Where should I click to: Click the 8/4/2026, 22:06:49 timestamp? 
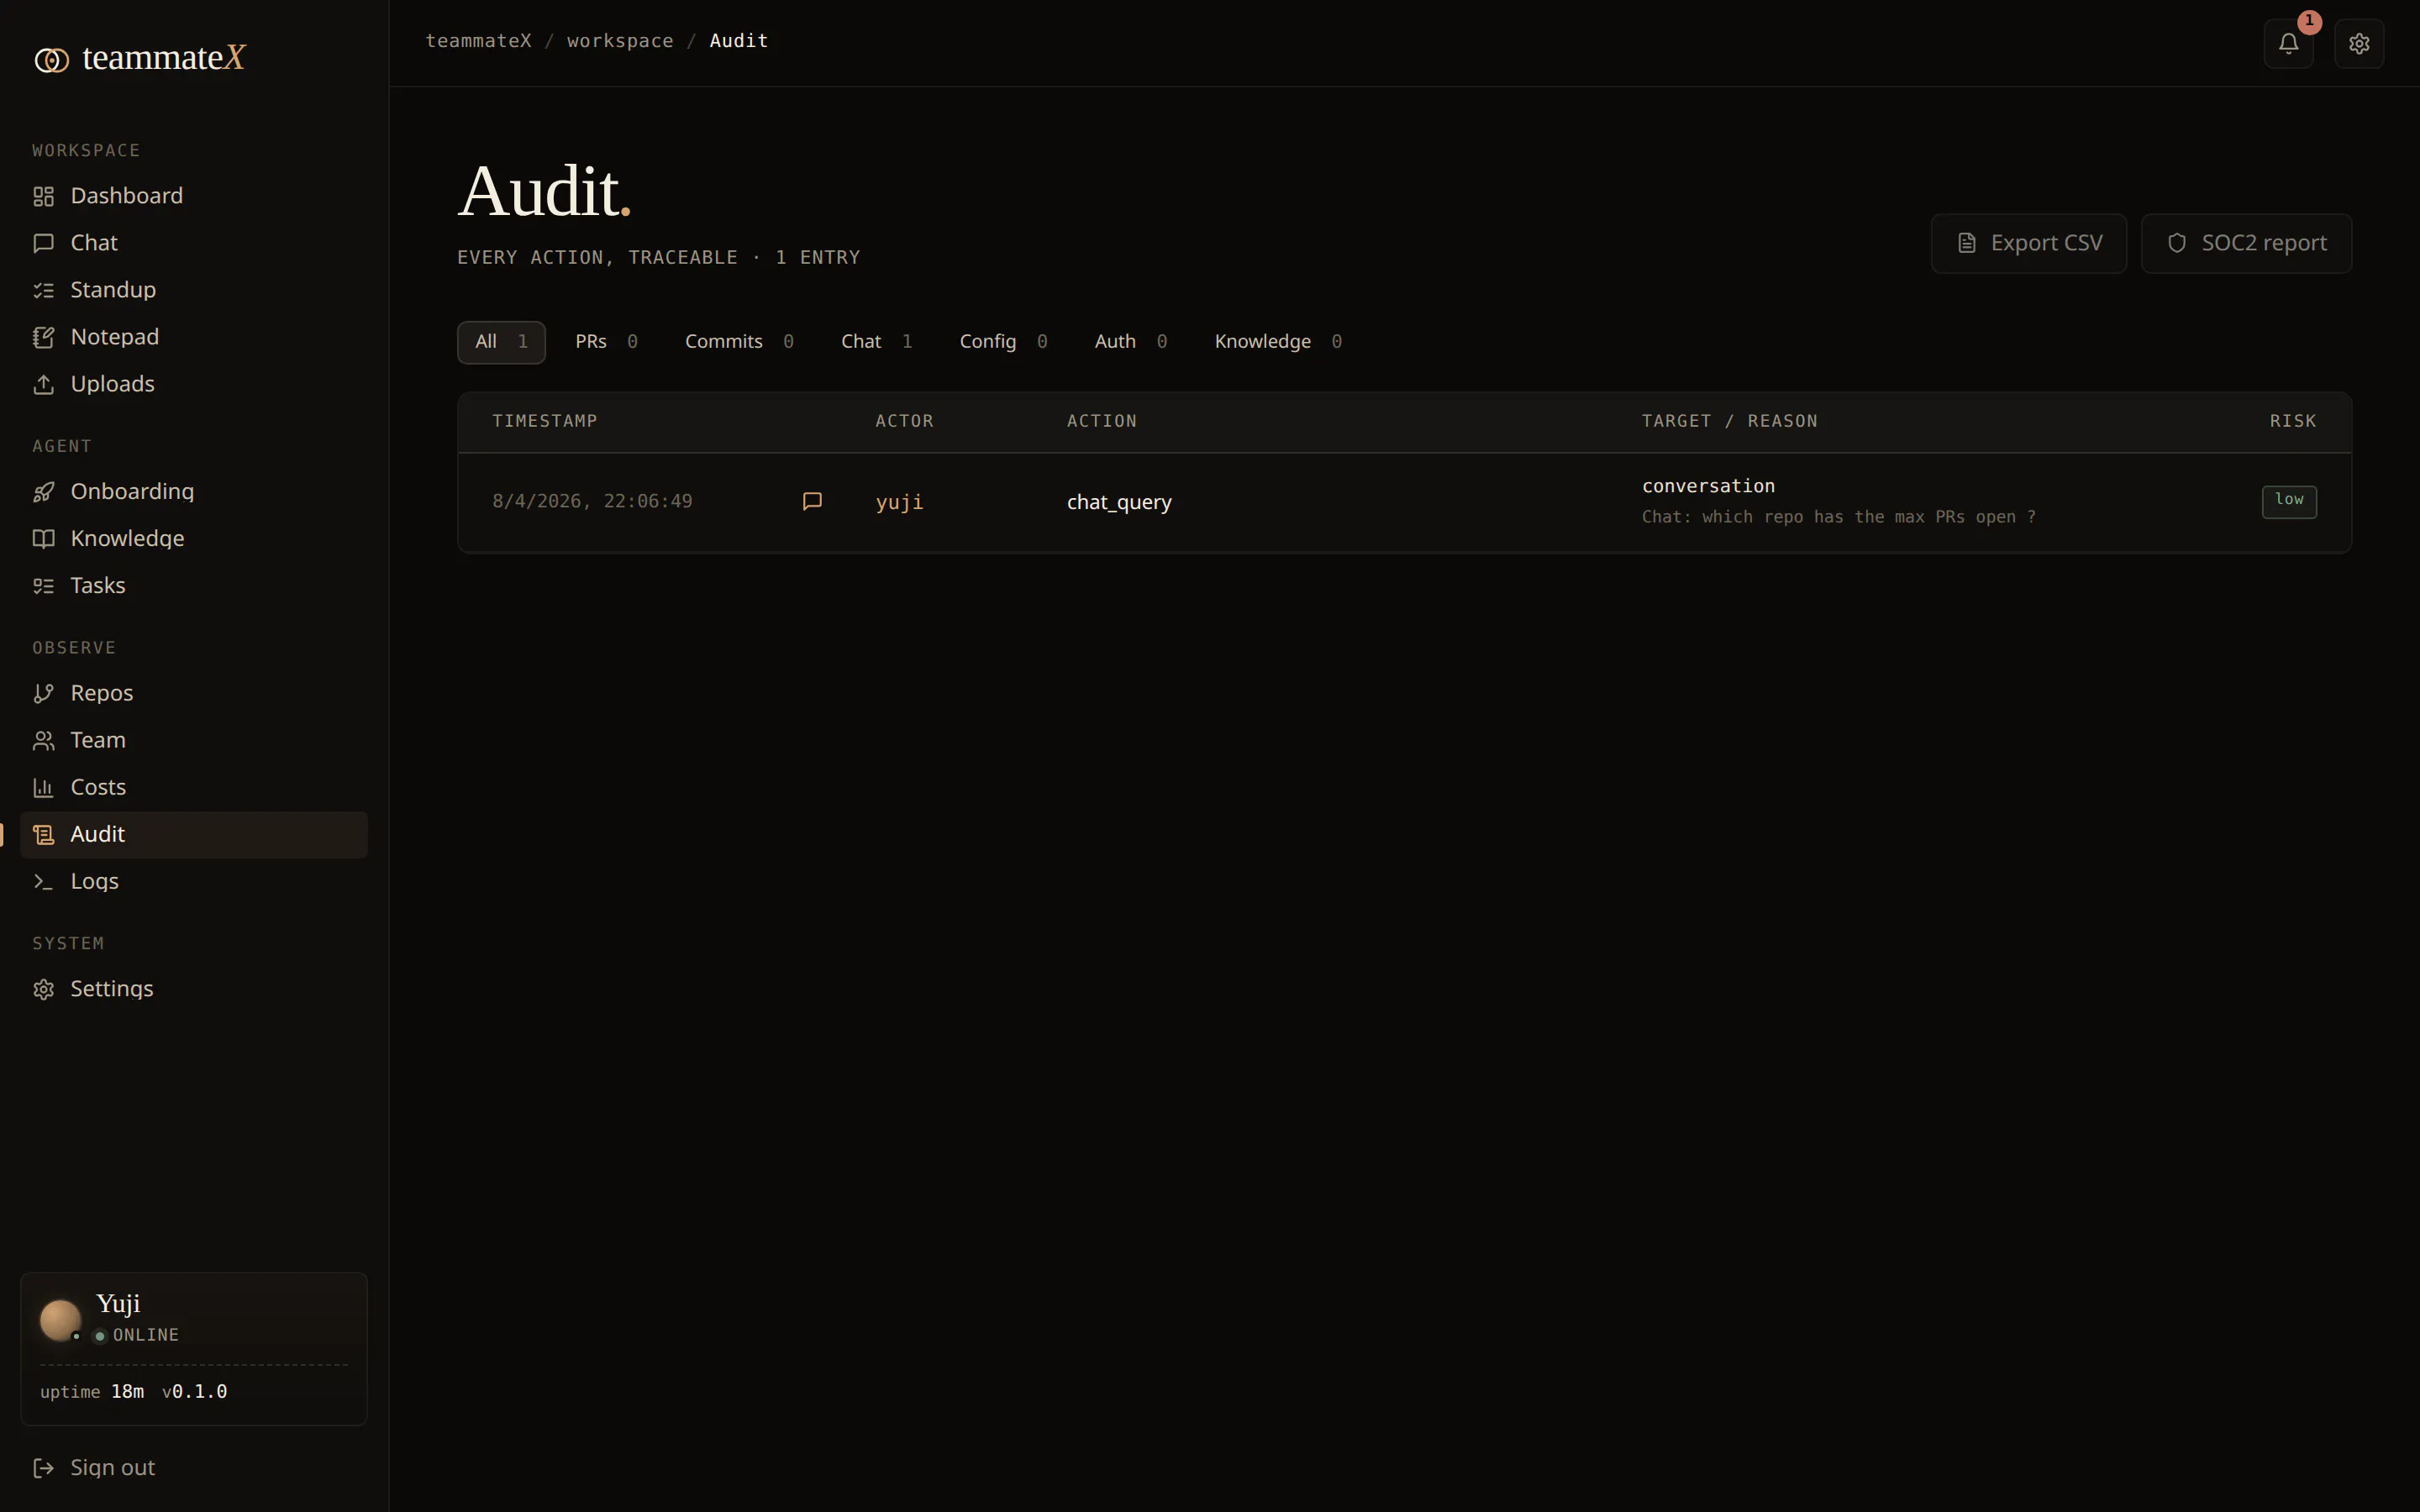[x=592, y=501]
